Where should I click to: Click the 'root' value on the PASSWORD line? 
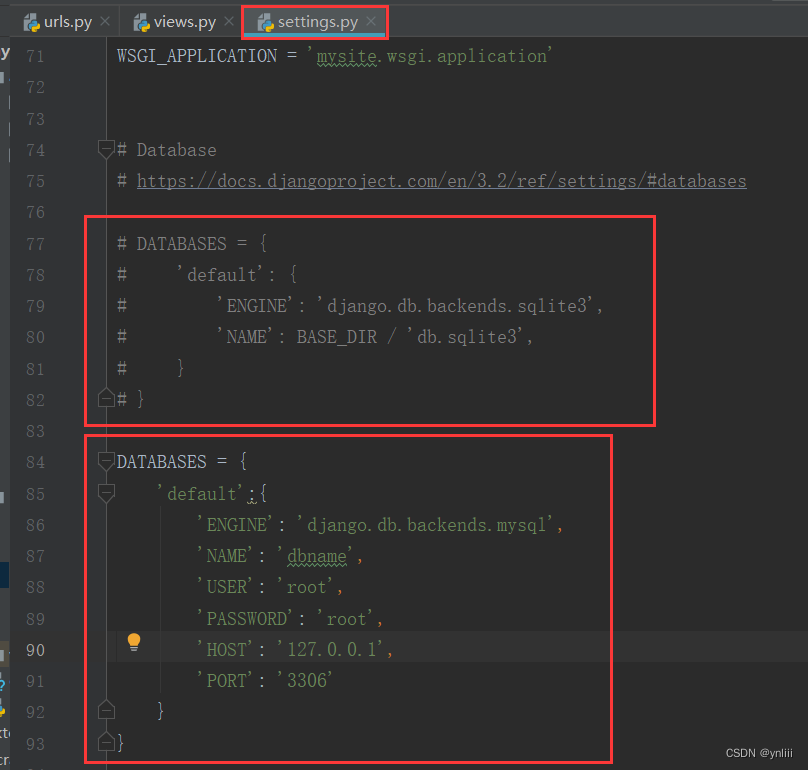tap(346, 618)
